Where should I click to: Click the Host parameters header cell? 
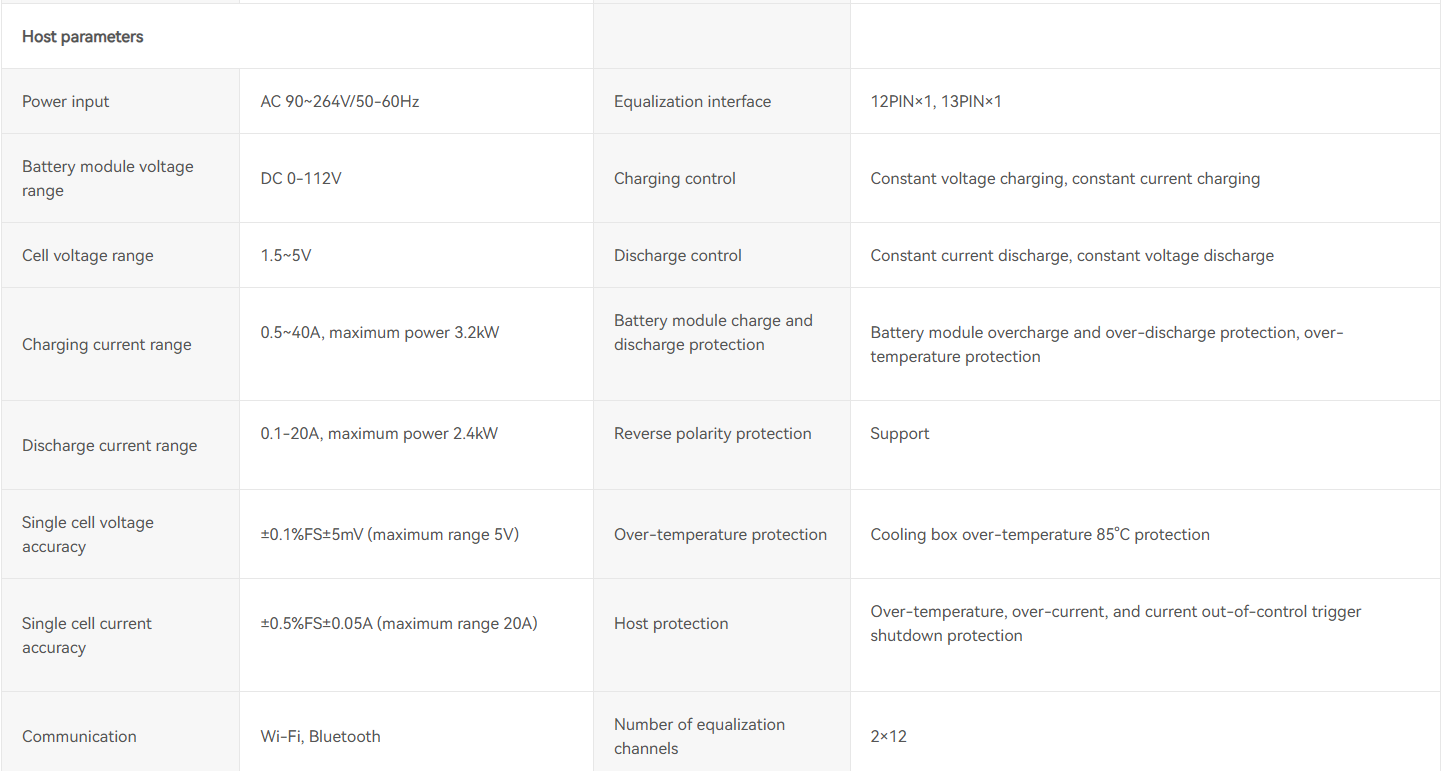pyautogui.click(x=83, y=37)
